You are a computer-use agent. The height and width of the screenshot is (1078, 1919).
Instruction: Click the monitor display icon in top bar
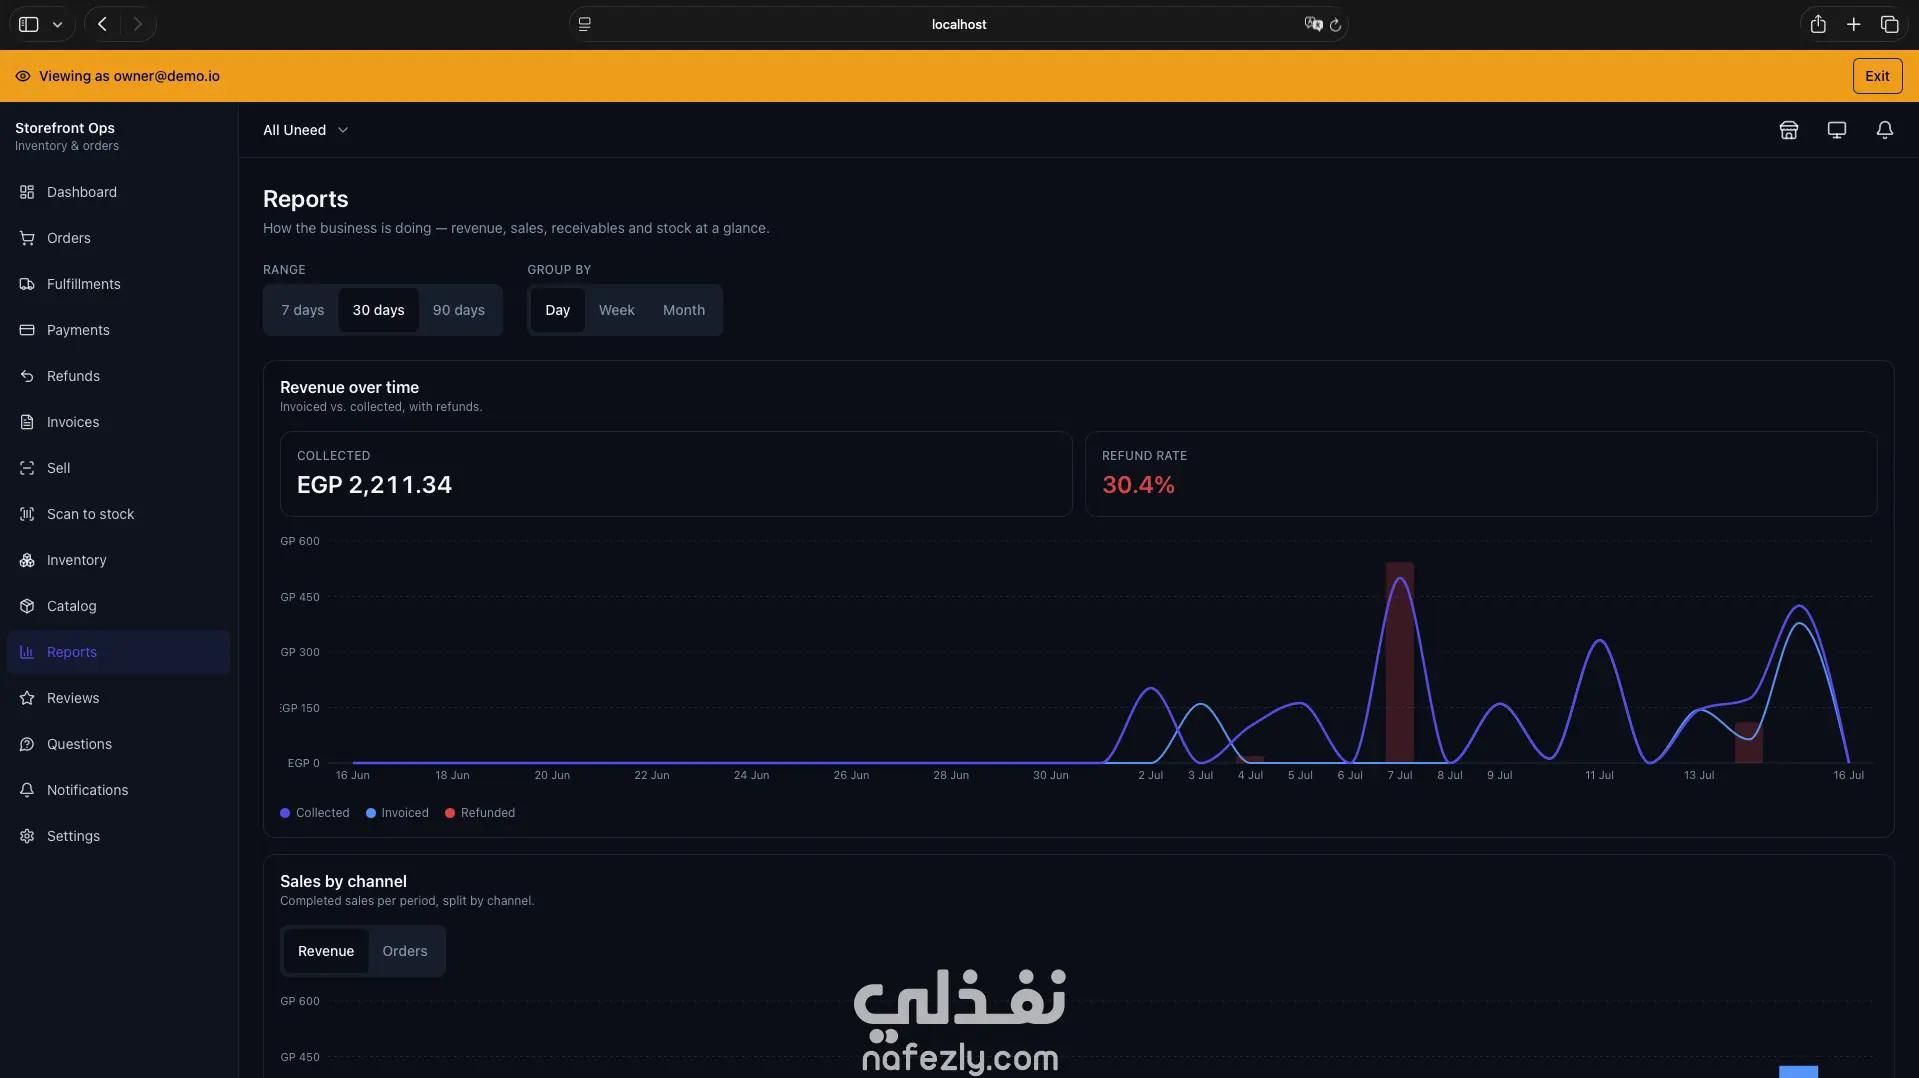(x=1837, y=130)
